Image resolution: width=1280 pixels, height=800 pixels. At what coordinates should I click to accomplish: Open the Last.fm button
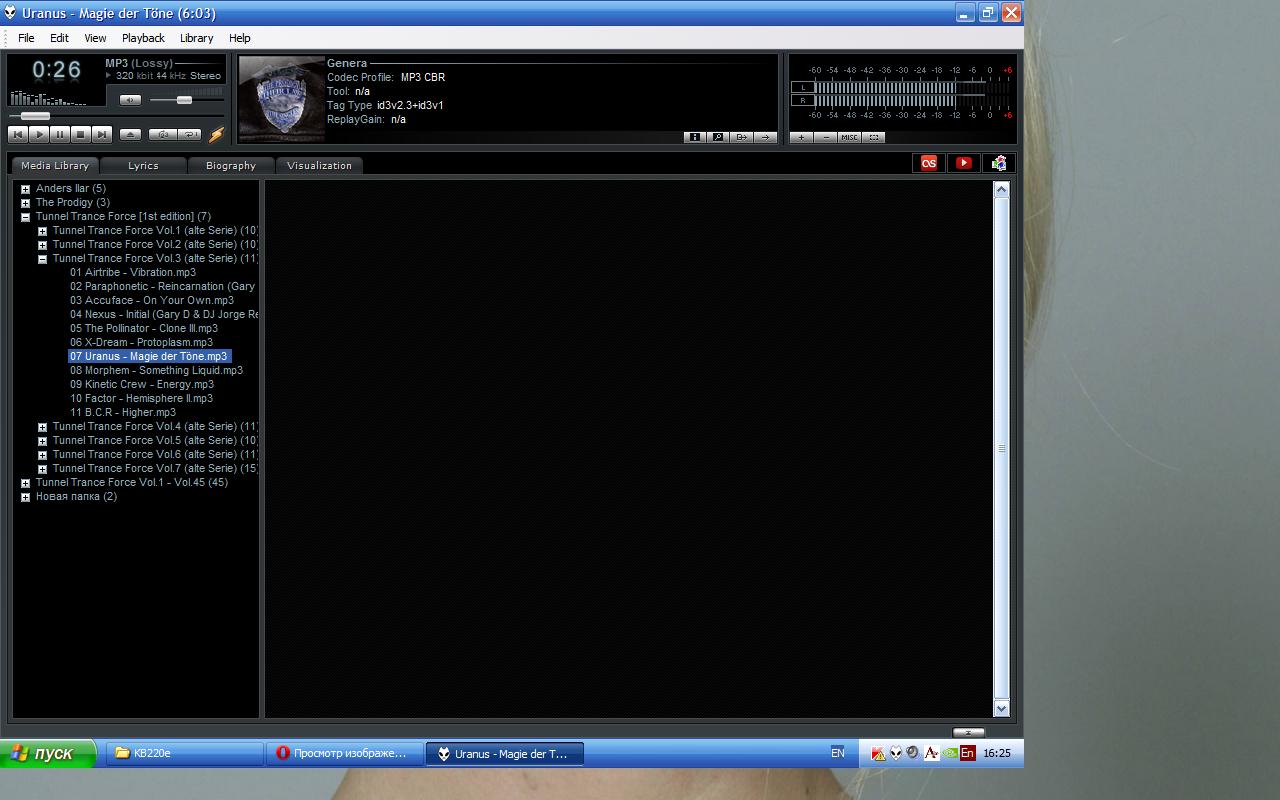coord(929,163)
